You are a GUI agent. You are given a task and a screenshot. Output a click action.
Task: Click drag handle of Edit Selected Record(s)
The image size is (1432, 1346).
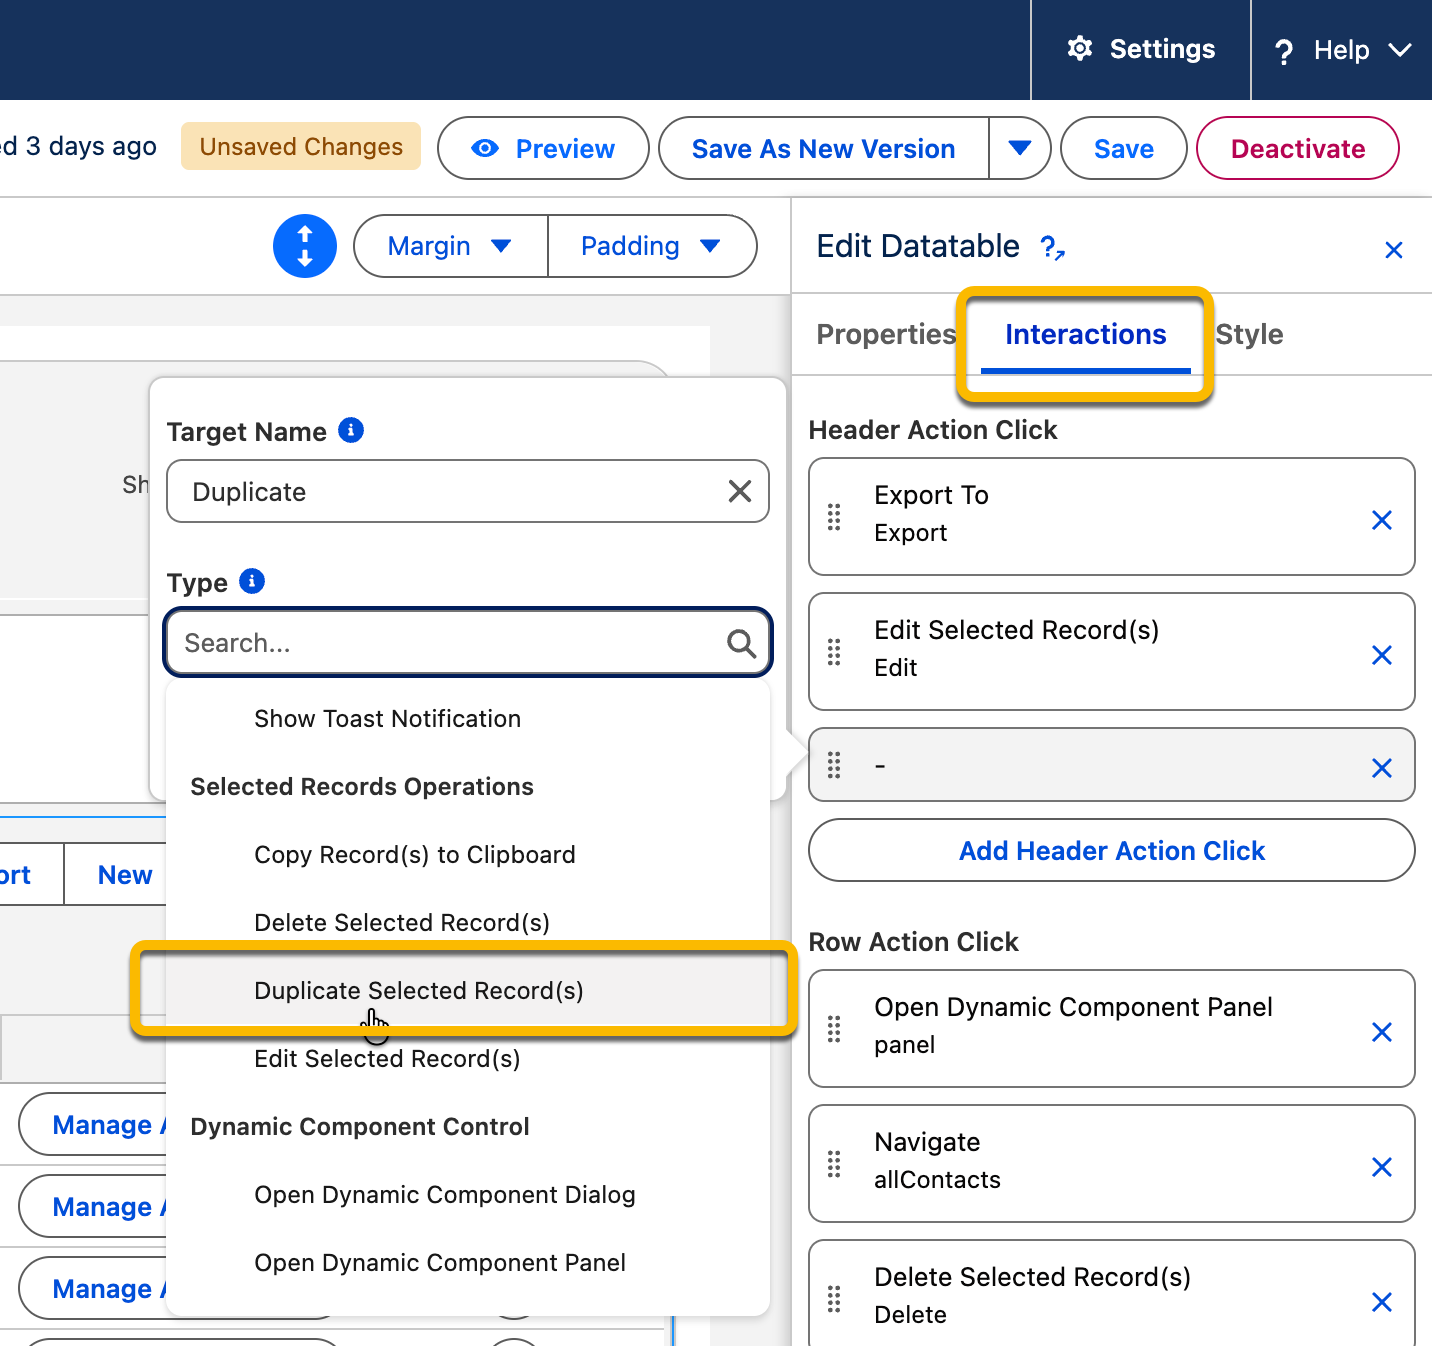tap(834, 653)
